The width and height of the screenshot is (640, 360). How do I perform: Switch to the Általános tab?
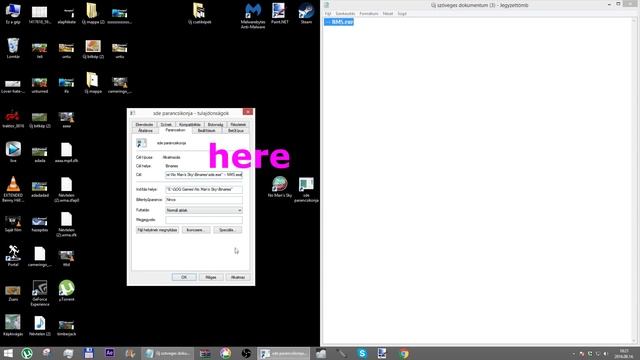145,131
